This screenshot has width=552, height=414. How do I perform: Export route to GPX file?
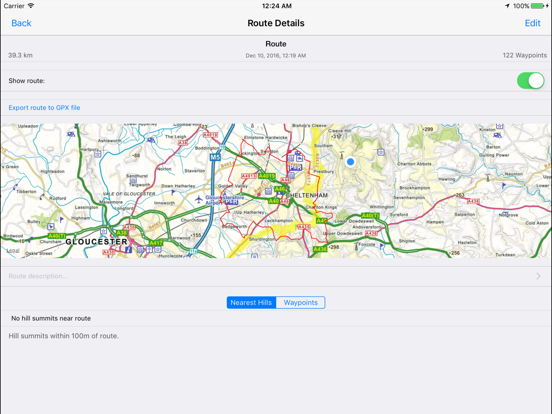[44, 108]
